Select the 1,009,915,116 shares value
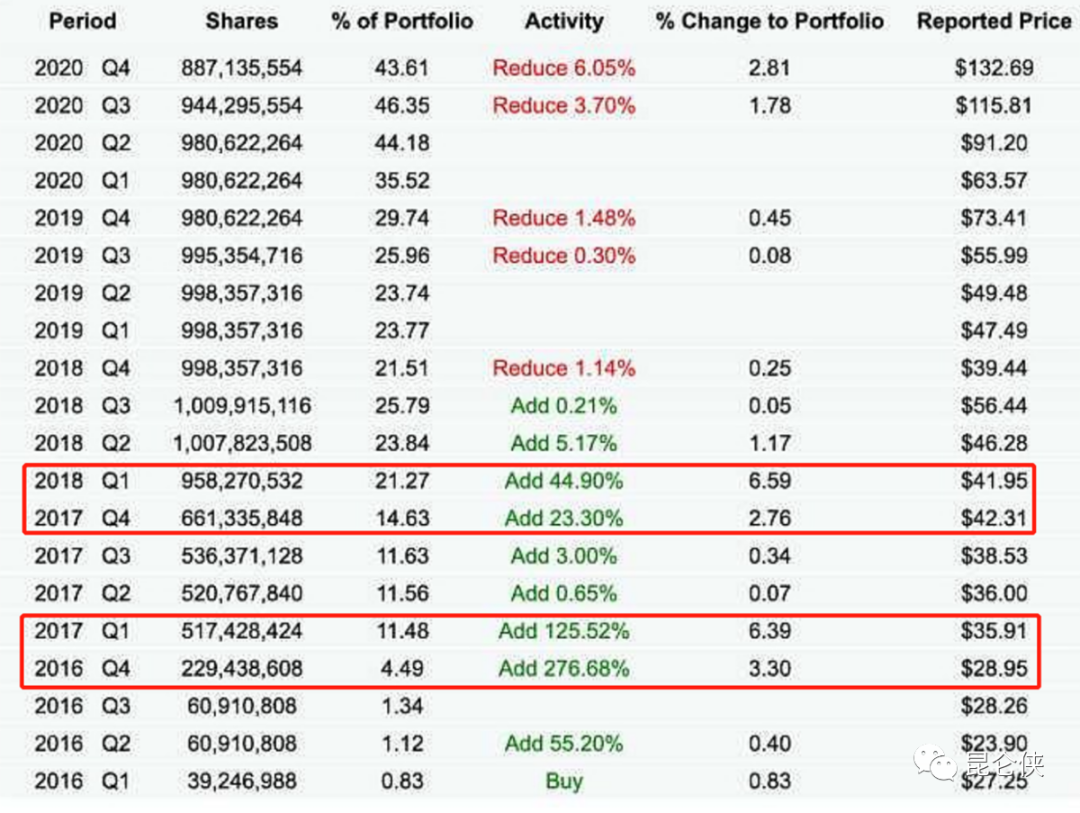Viewport: 1080px width, 813px height. [241, 406]
